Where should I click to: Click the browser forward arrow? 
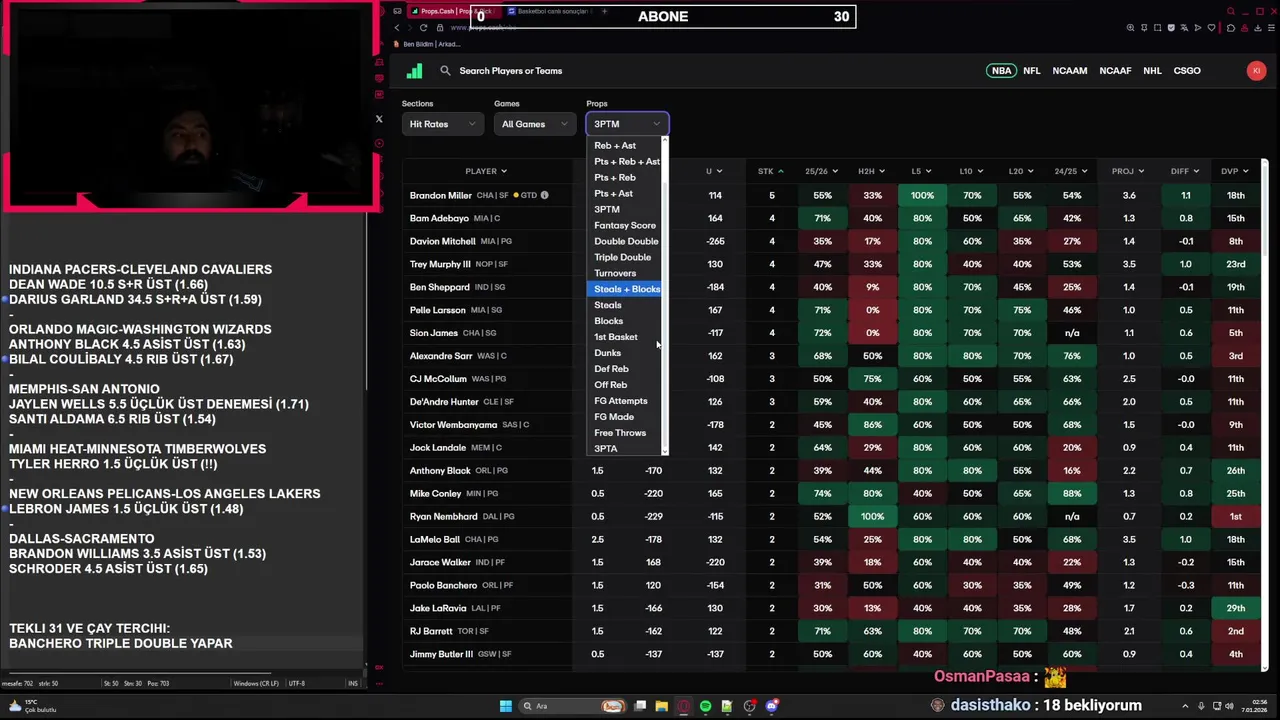[411, 28]
